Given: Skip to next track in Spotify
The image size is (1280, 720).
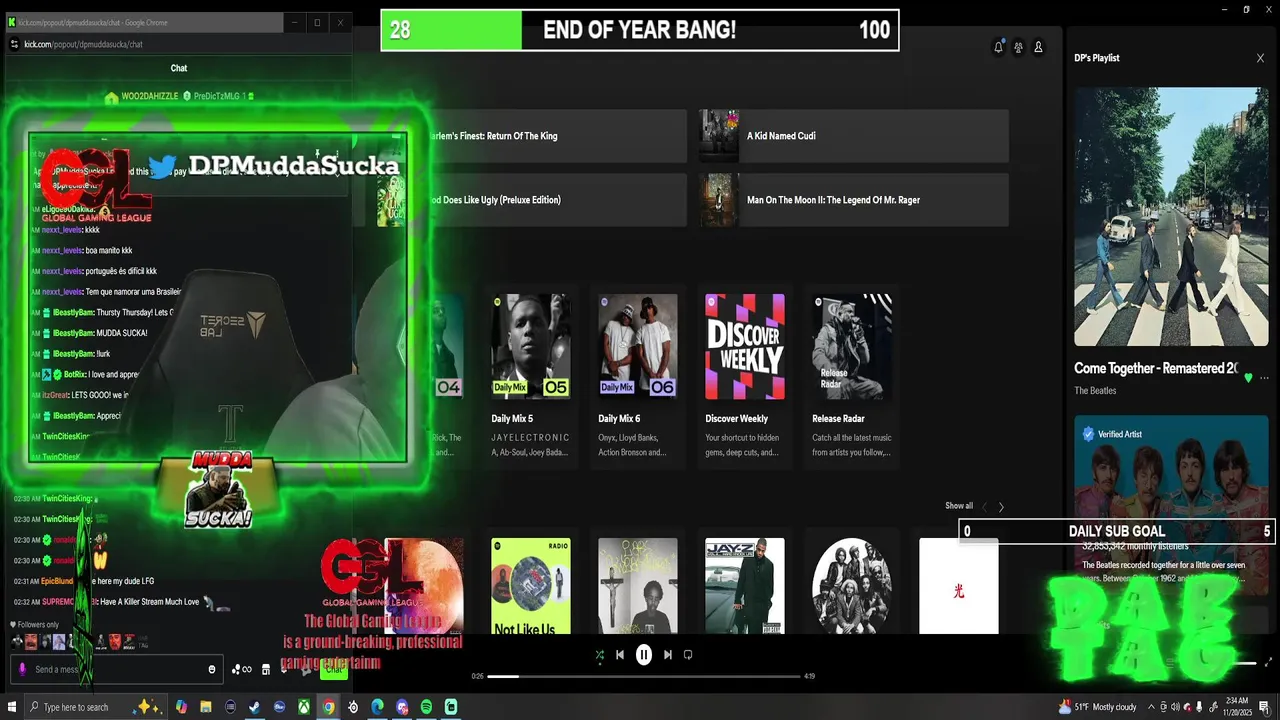Looking at the screenshot, I should tap(667, 655).
